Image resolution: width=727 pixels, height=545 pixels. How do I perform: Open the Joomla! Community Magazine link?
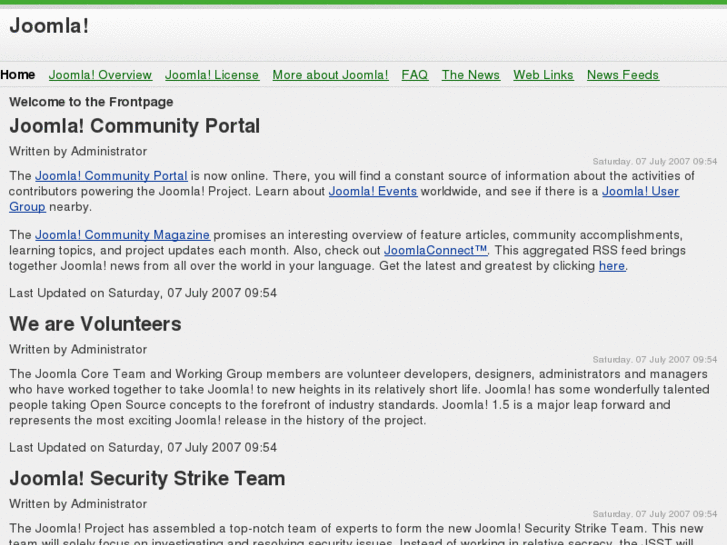(x=122, y=235)
